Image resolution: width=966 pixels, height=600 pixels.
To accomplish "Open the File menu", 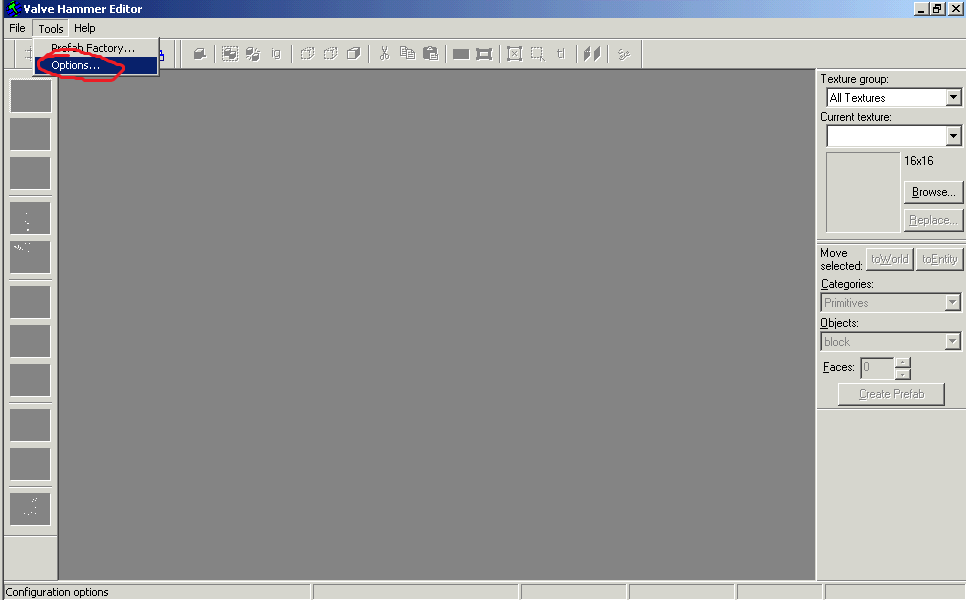I will click(x=17, y=28).
